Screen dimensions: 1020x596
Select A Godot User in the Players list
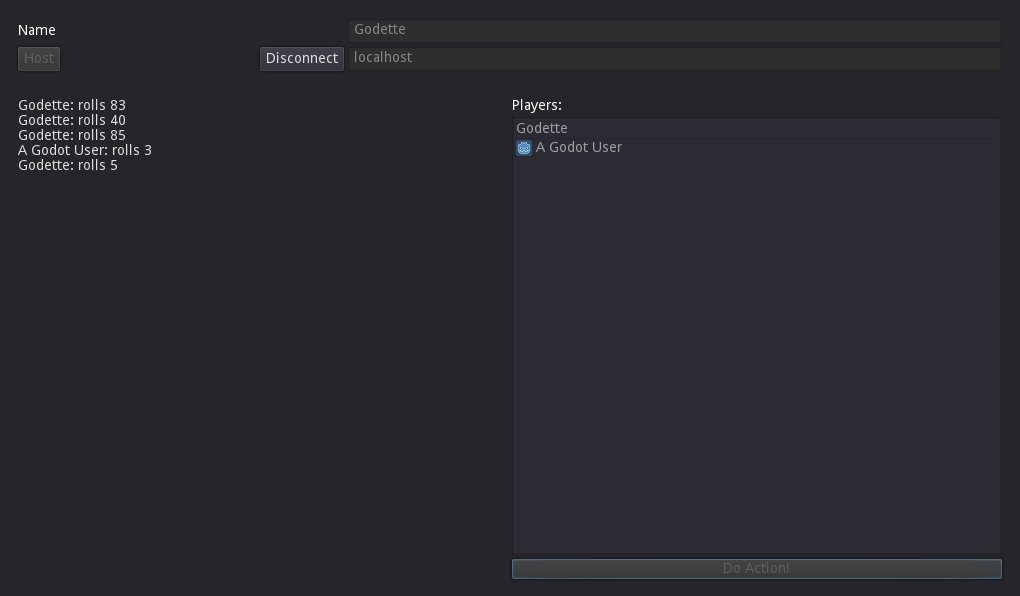coord(579,147)
